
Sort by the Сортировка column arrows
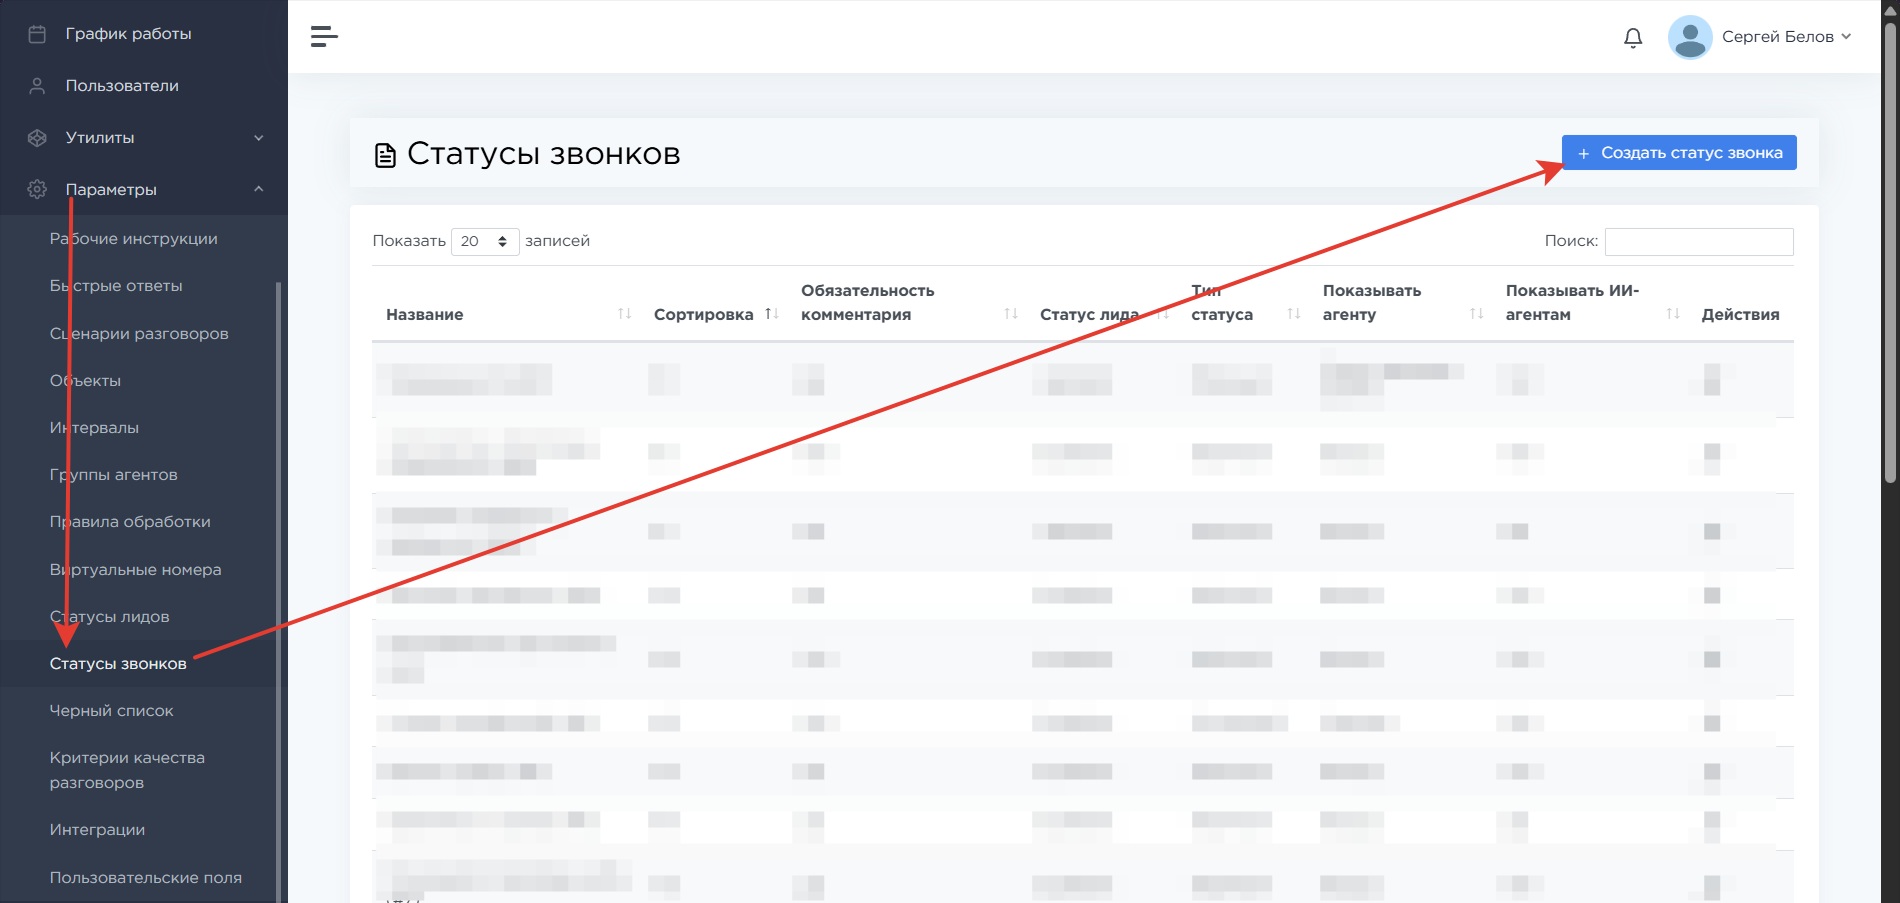pyautogui.click(x=771, y=314)
